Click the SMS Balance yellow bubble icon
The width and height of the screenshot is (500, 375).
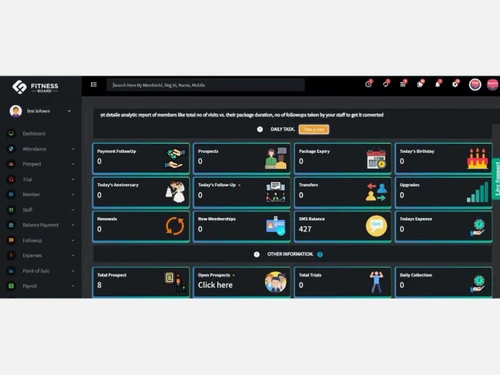click(376, 226)
